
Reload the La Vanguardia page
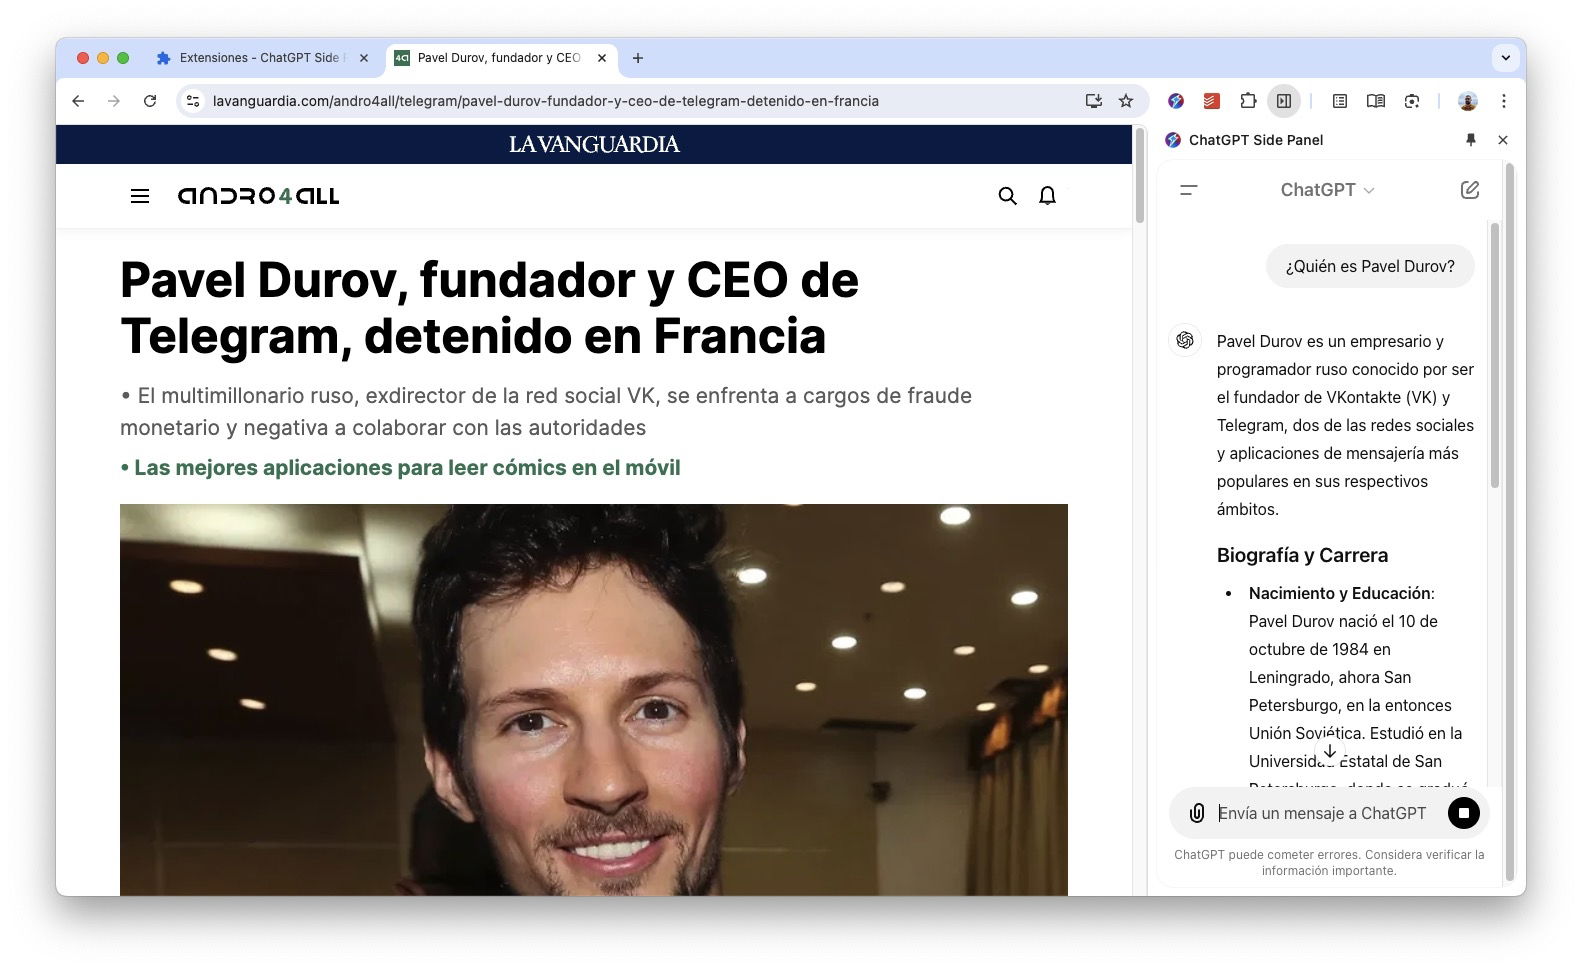click(x=150, y=101)
